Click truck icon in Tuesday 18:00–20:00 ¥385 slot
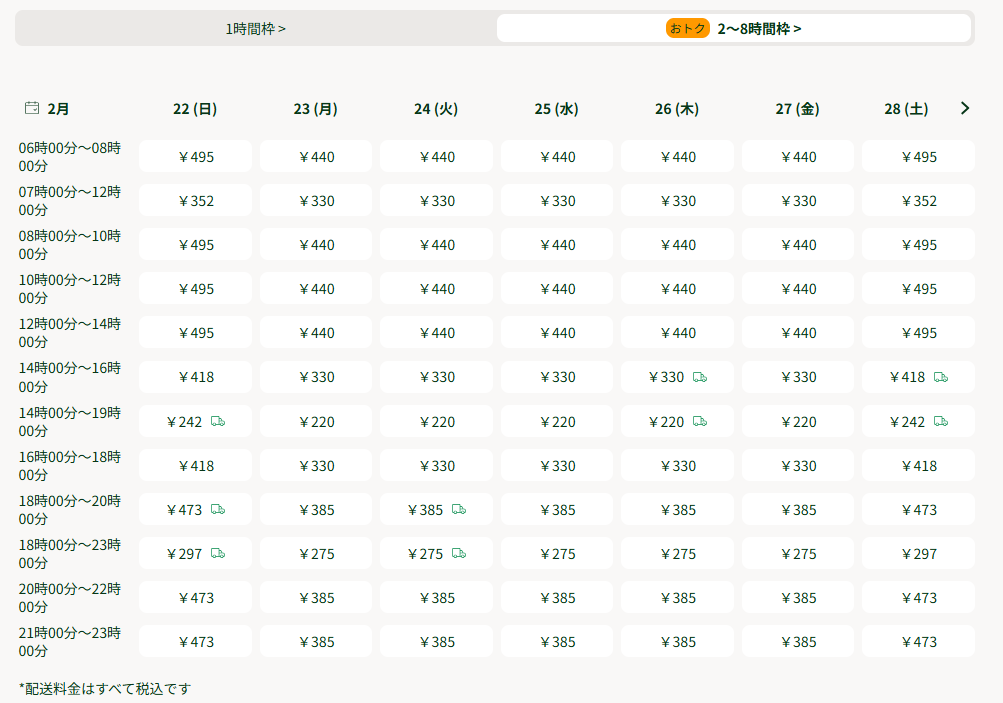The image size is (1003, 703). [459, 509]
